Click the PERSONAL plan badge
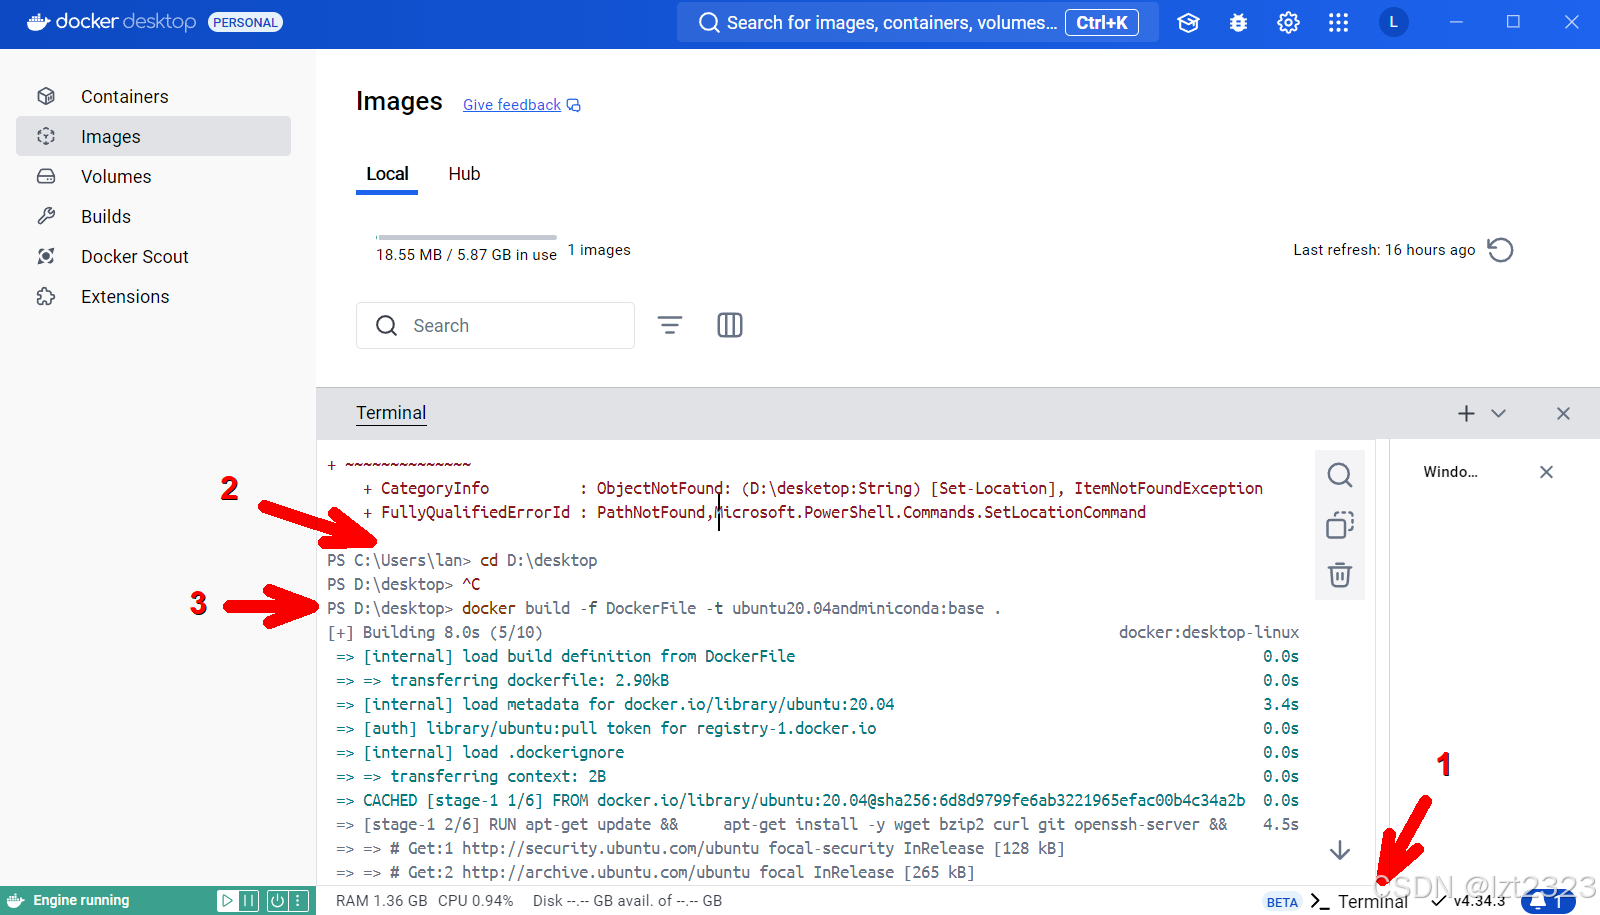This screenshot has width=1600, height=915. point(245,22)
